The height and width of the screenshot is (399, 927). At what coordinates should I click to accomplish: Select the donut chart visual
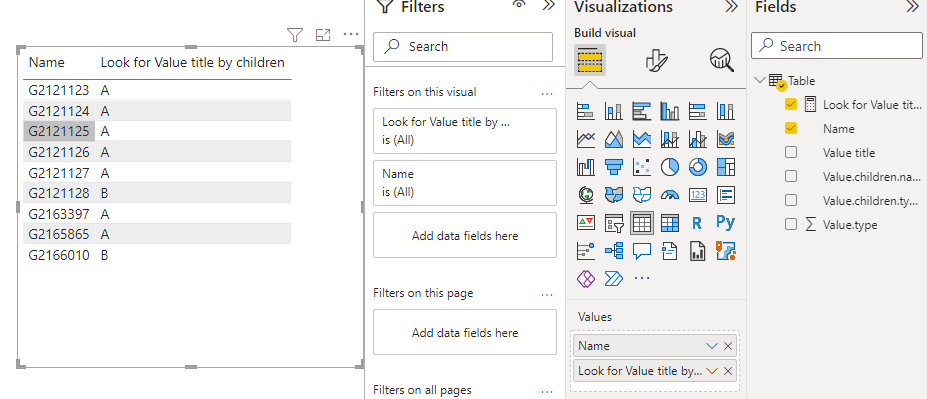click(698, 167)
